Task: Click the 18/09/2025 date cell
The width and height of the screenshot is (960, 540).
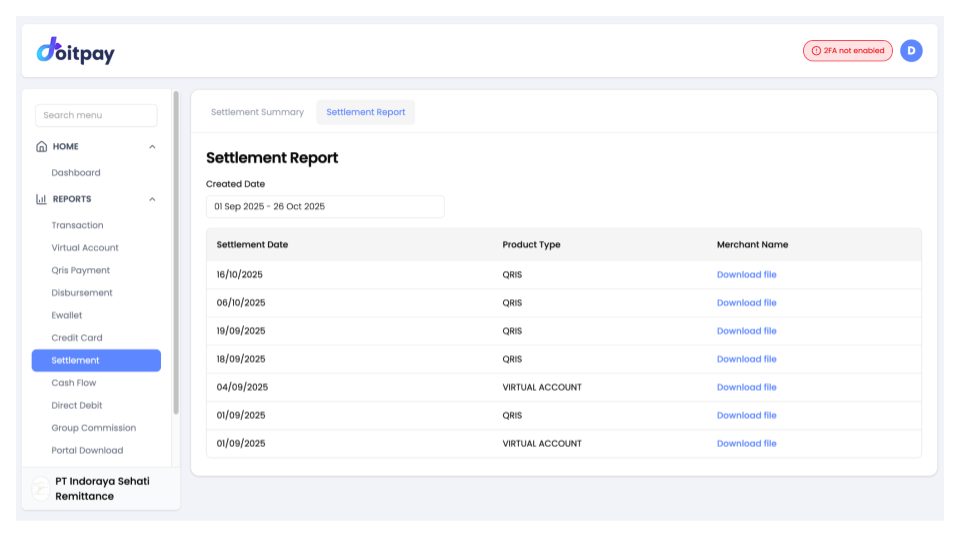Action: point(241,359)
